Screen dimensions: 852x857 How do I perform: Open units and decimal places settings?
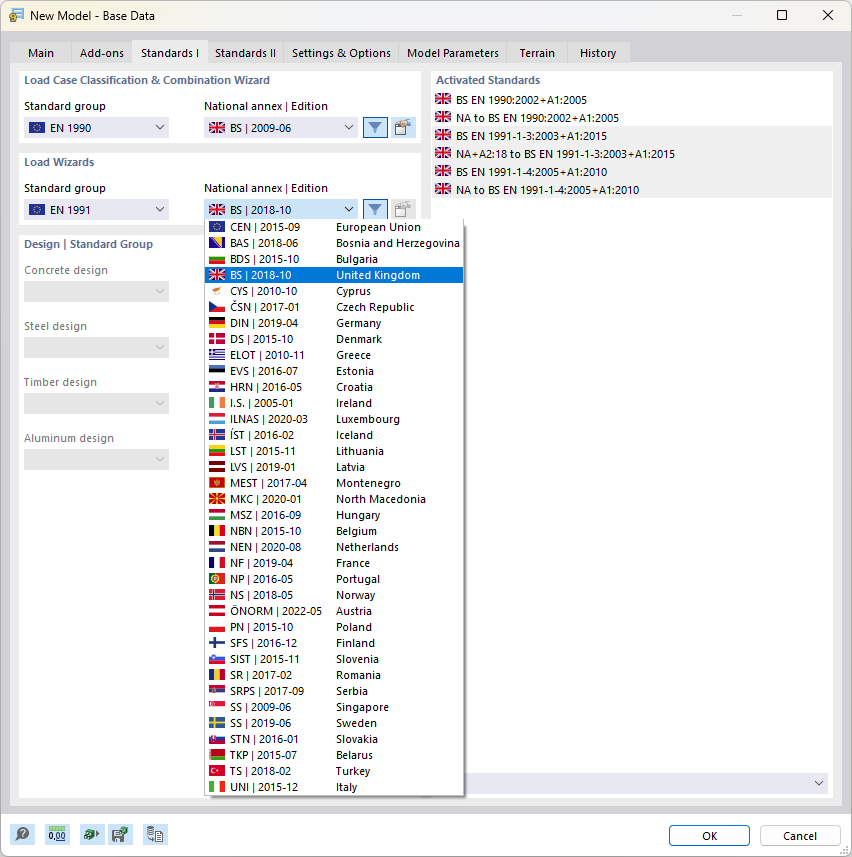[56, 834]
